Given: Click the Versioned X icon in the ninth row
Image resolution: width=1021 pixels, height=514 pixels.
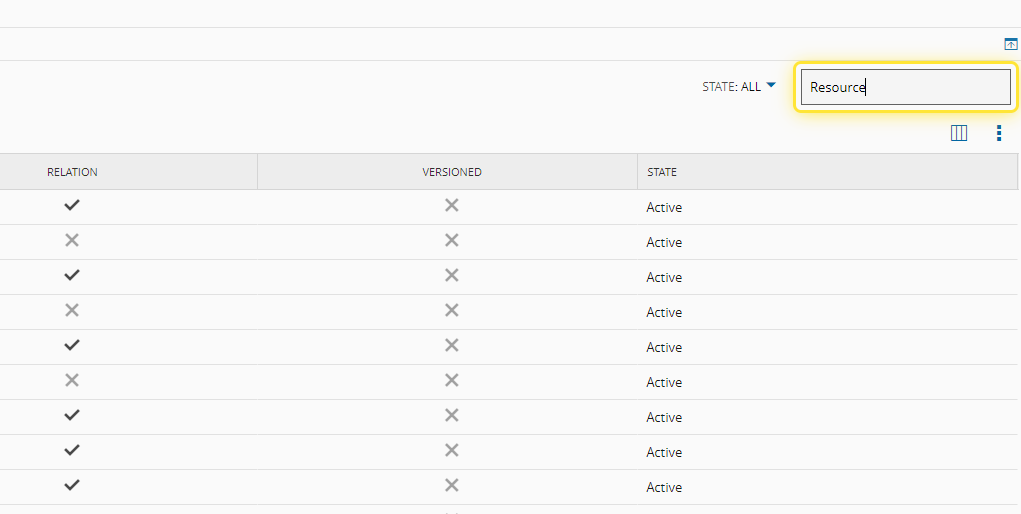Looking at the screenshot, I should 452,485.
